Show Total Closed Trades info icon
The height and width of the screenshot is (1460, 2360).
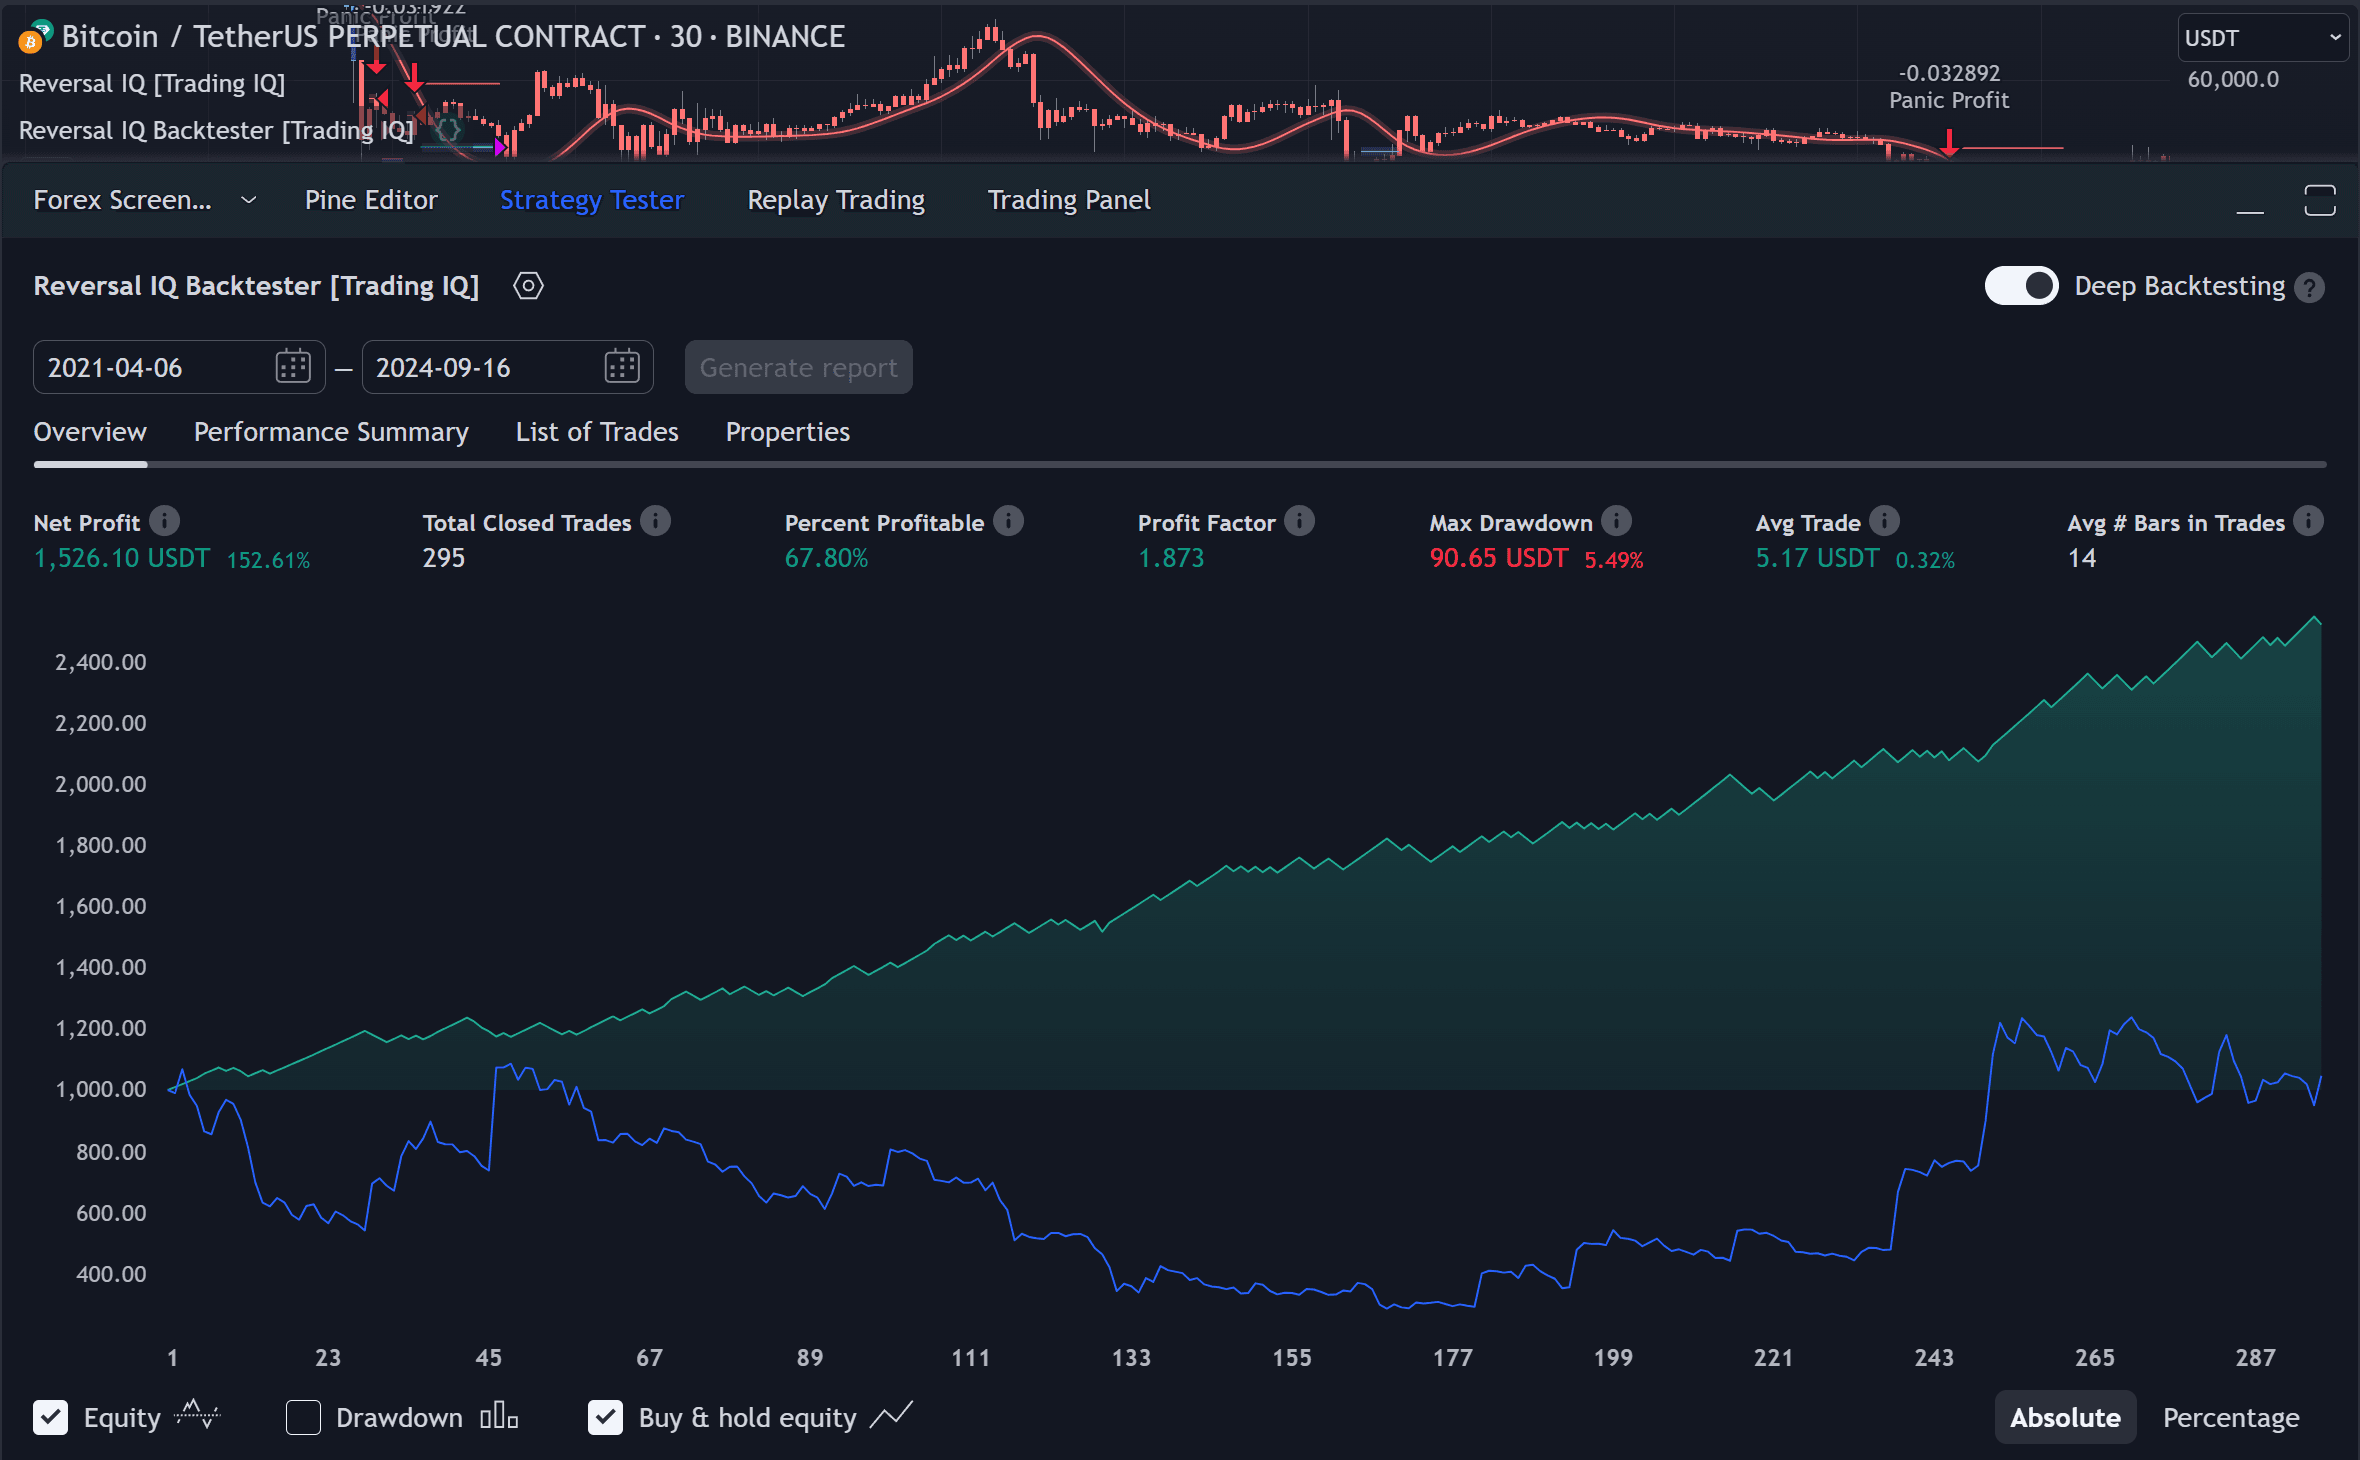656,521
